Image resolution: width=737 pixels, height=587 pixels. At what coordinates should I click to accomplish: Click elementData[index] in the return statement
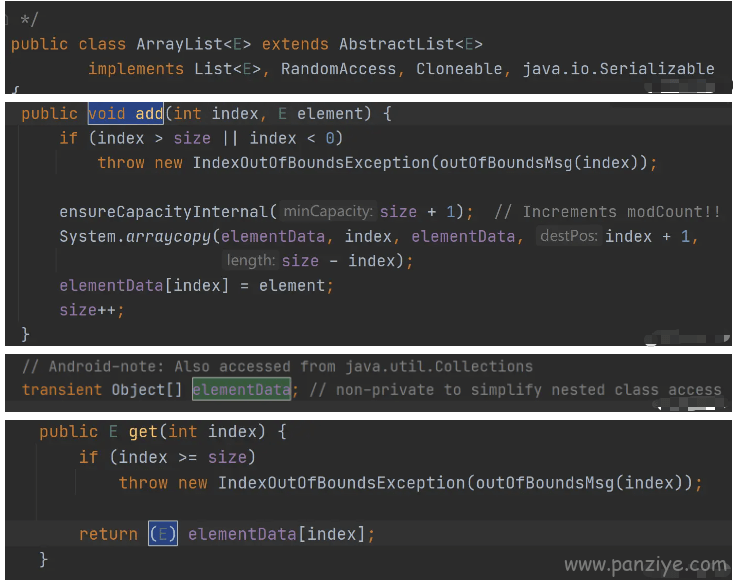276,534
